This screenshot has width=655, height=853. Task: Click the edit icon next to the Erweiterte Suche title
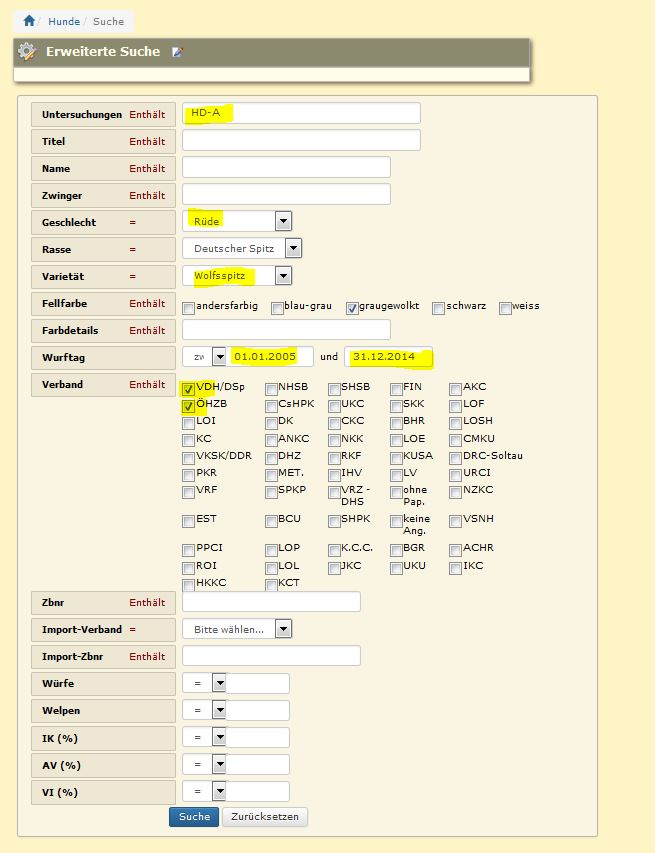tap(177, 52)
